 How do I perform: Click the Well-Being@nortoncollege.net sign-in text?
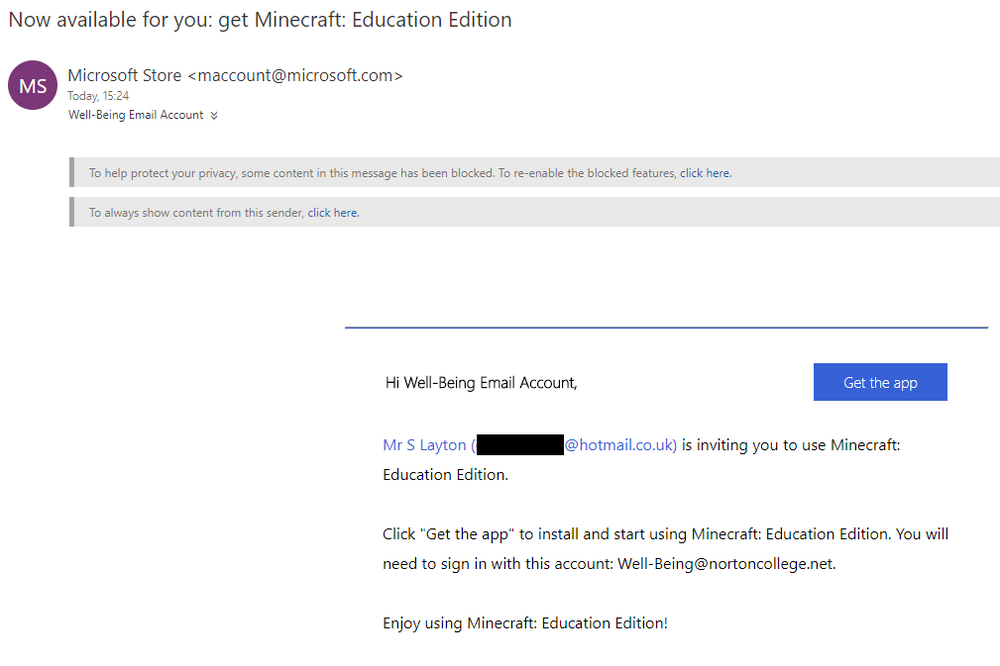(726, 564)
